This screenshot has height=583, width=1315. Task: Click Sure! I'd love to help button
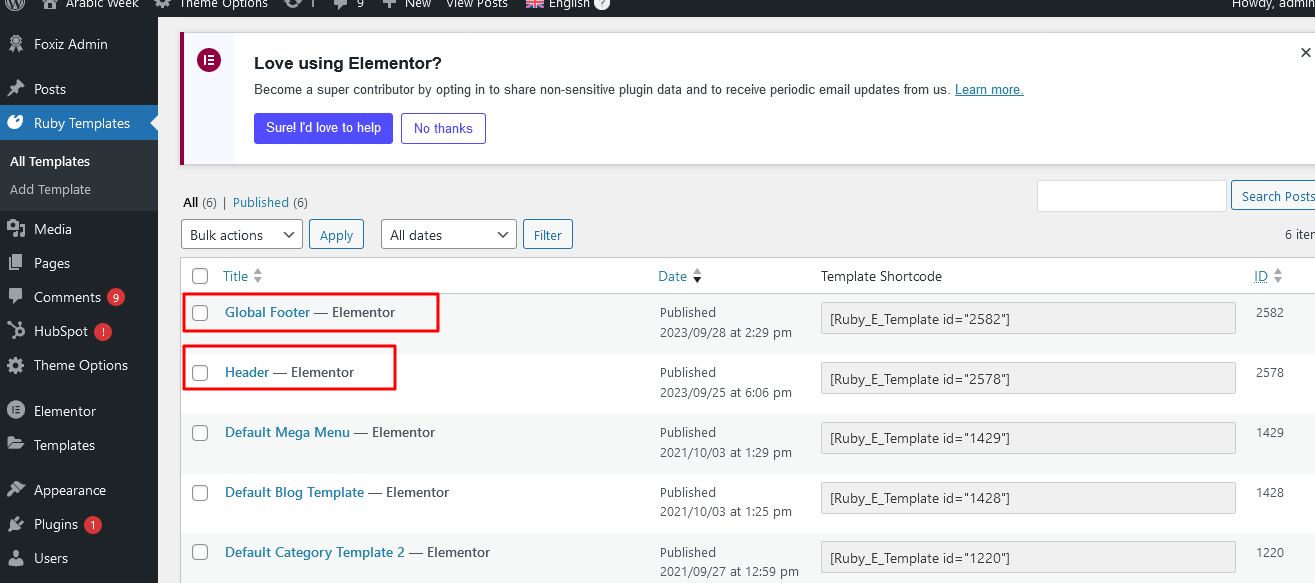323,128
